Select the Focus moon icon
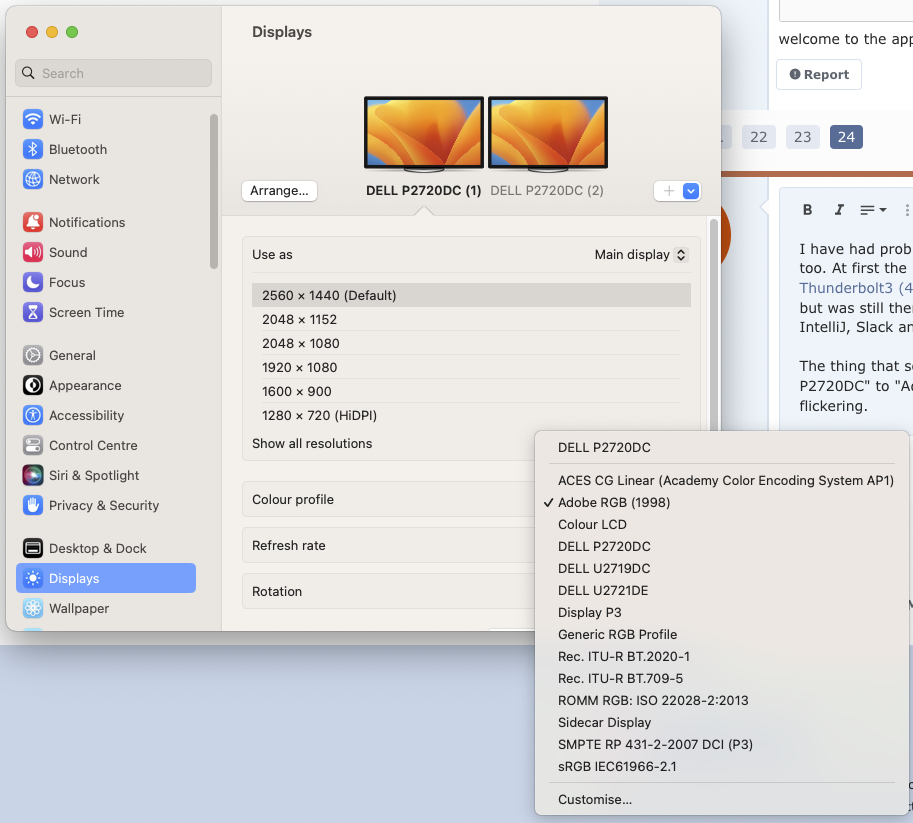 (33, 282)
